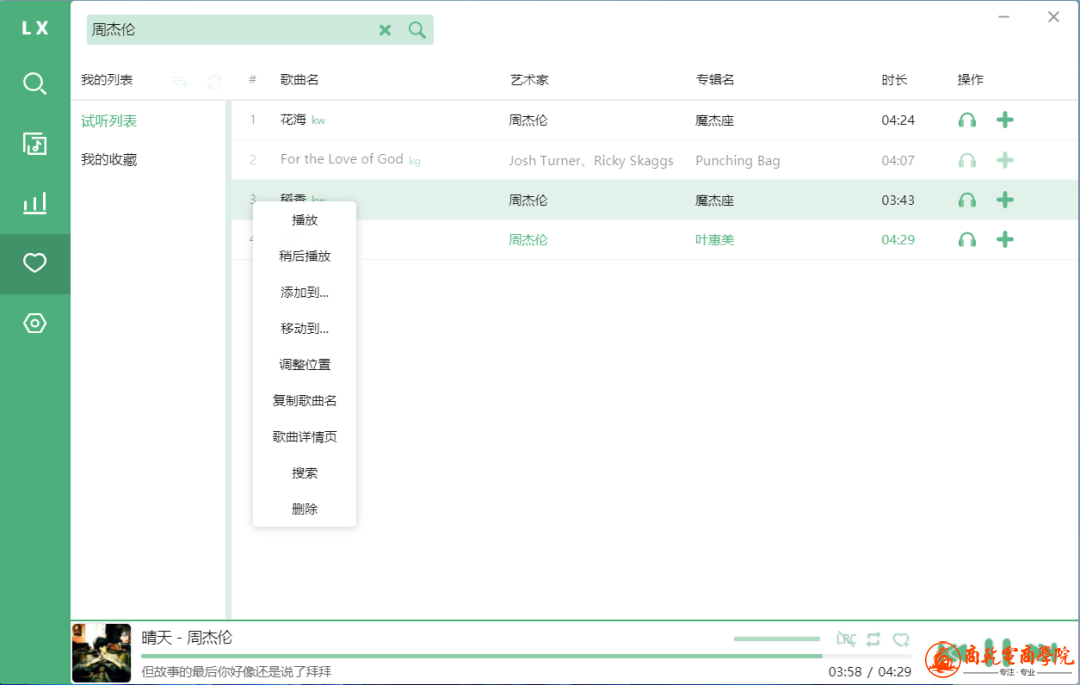Image resolution: width=1080 pixels, height=685 pixels.
Task: Play 花海 using its headphone icon
Action: (x=966, y=120)
